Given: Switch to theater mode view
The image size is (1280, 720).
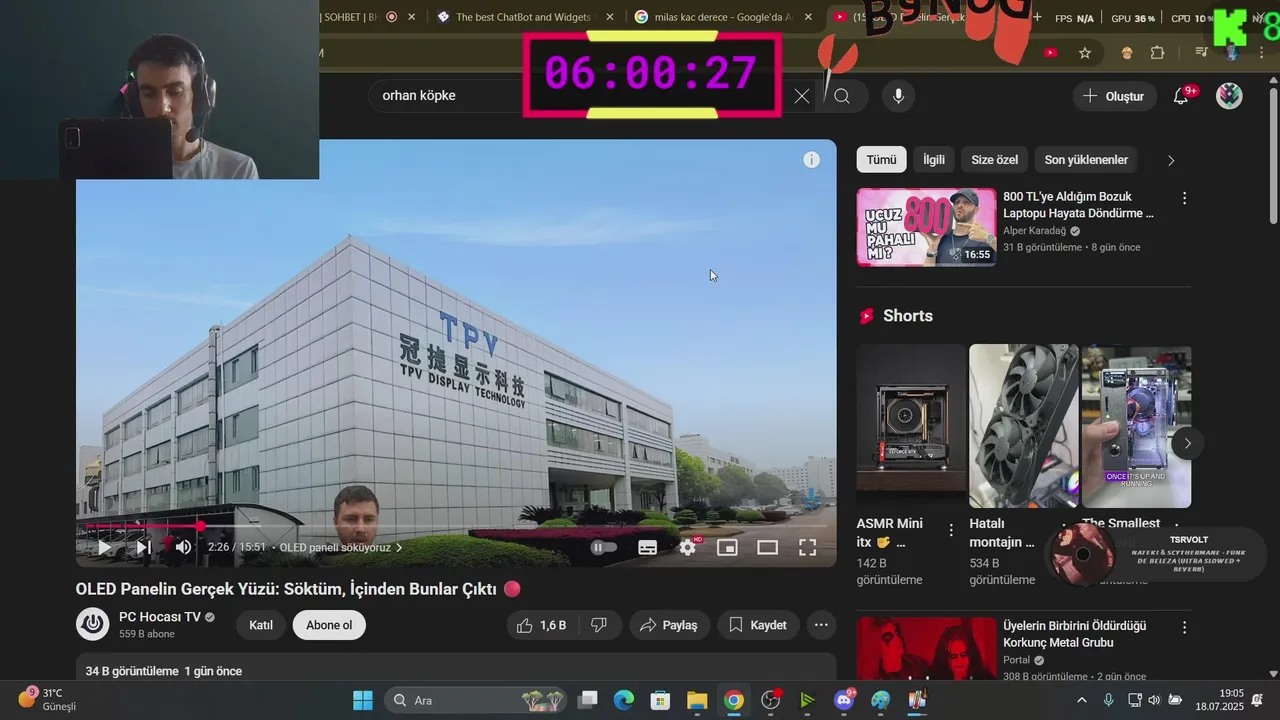Looking at the screenshot, I should tap(767, 547).
